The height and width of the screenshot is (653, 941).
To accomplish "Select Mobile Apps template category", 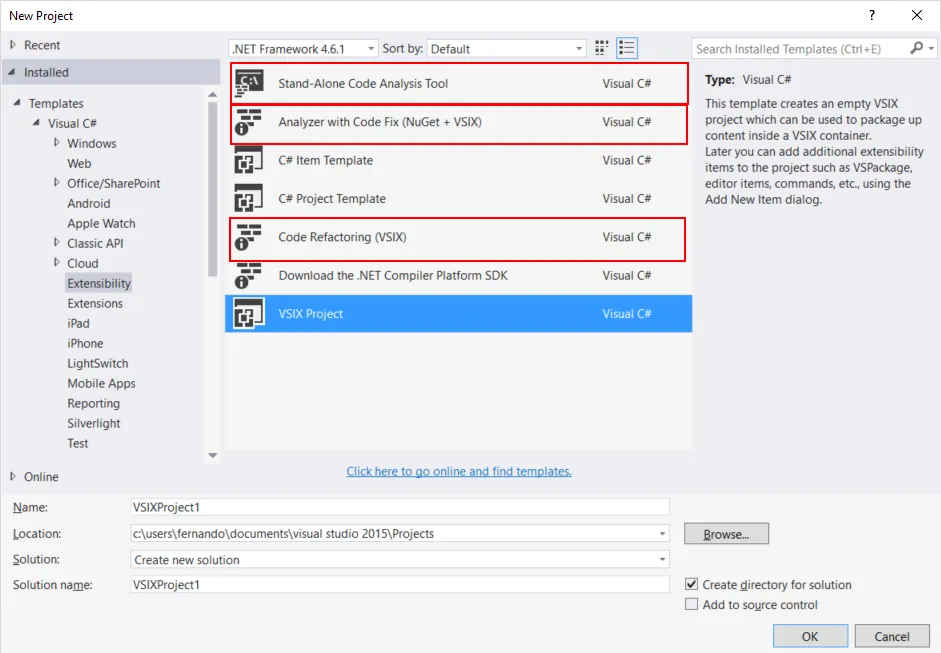I will [x=101, y=383].
